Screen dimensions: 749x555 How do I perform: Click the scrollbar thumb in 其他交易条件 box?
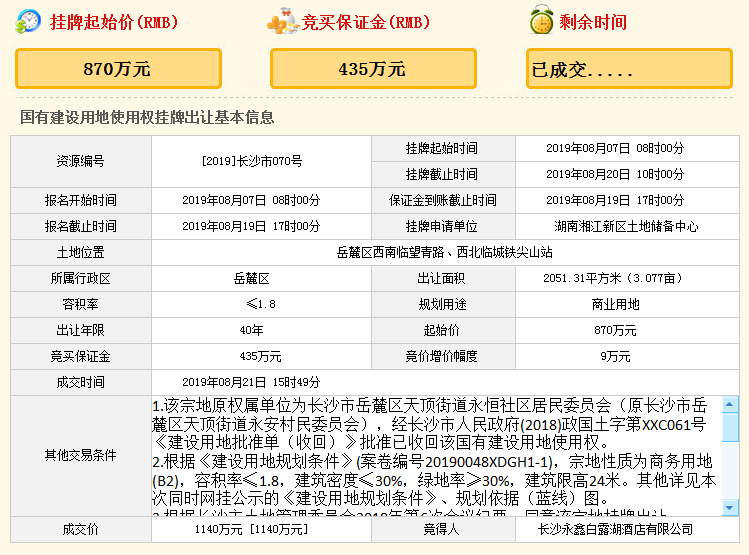730,428
